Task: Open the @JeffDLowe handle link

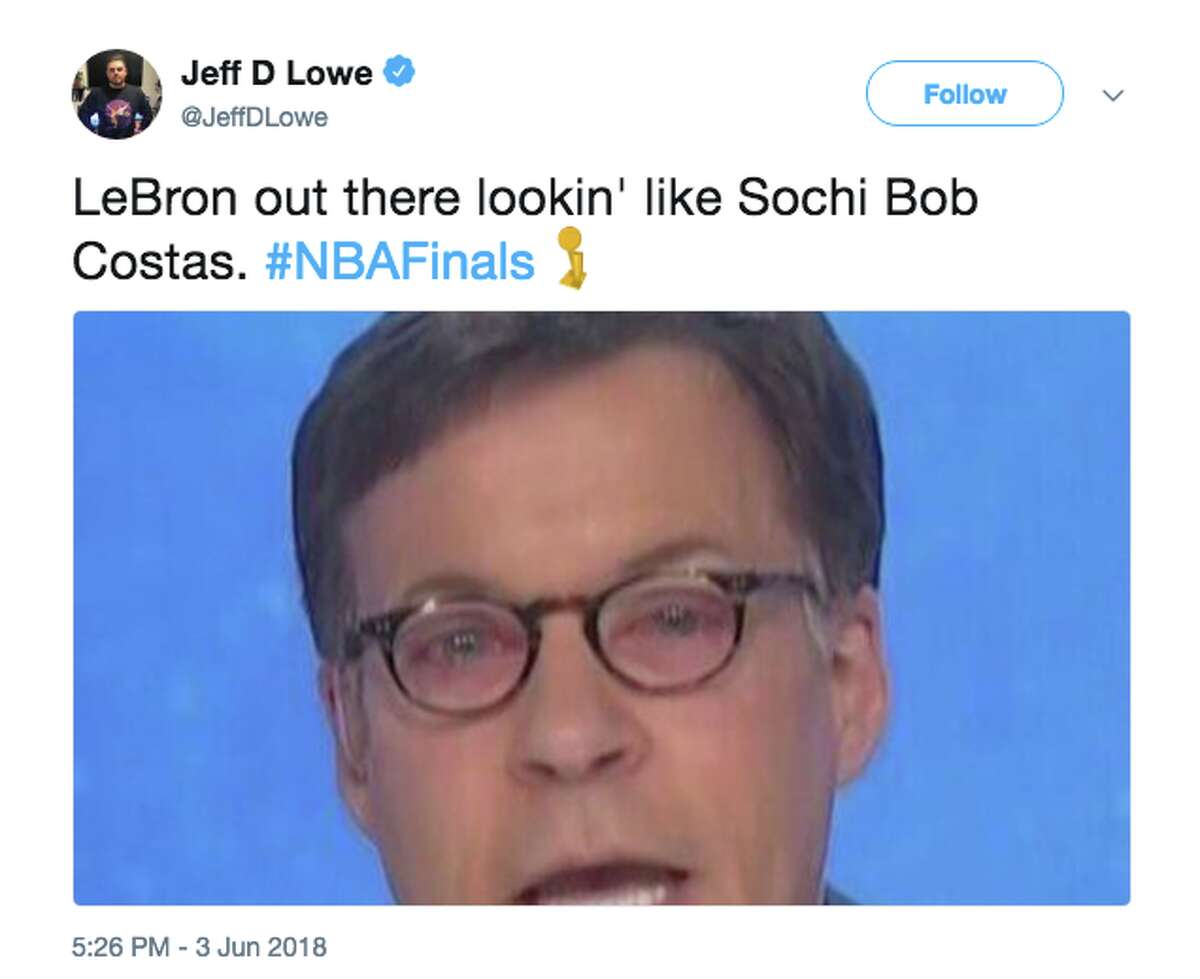Action: pos(254,118)
